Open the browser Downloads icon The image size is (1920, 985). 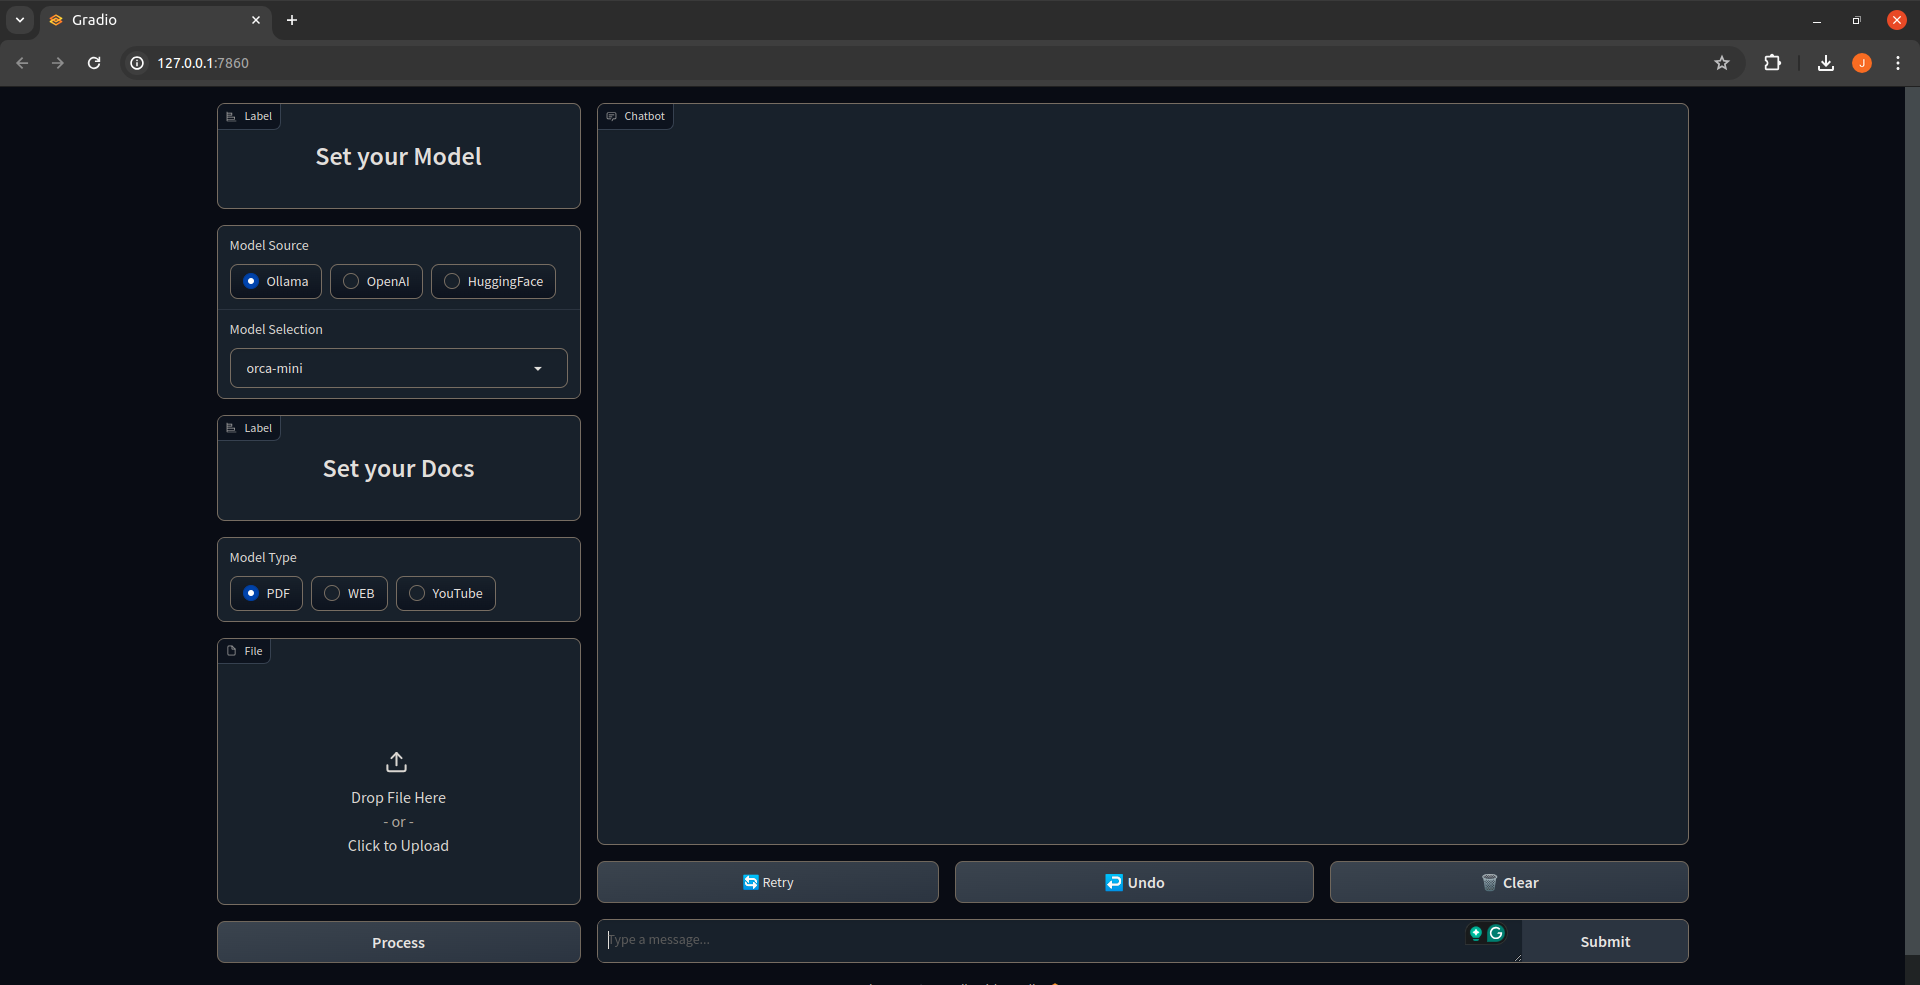[x=1826, y=63]
